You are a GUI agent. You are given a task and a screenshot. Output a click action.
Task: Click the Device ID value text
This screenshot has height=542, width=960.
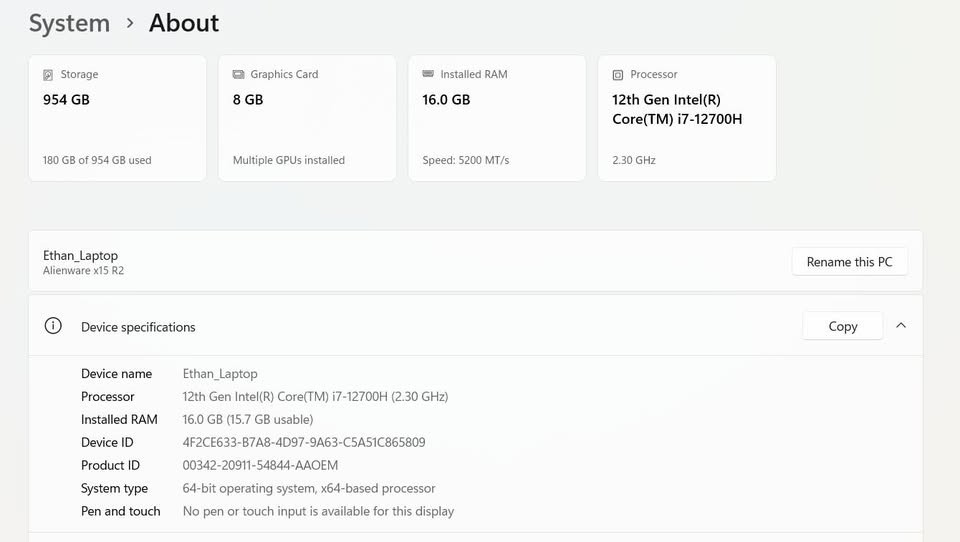point(304,442)
